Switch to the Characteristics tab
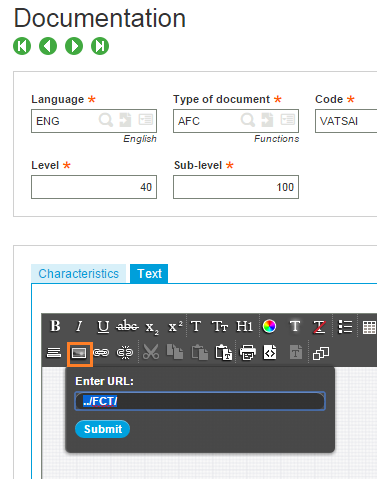This screenshot has height=479, width=377. coord(78,274)
